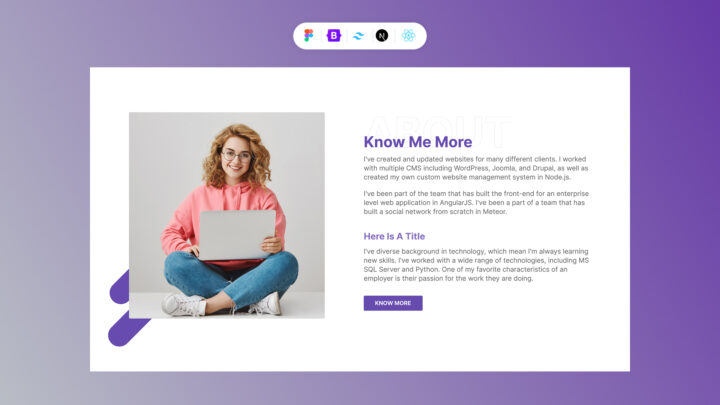720x405 pixels.
Task: Click the black Next.js N icon
Action: (382, 35)
